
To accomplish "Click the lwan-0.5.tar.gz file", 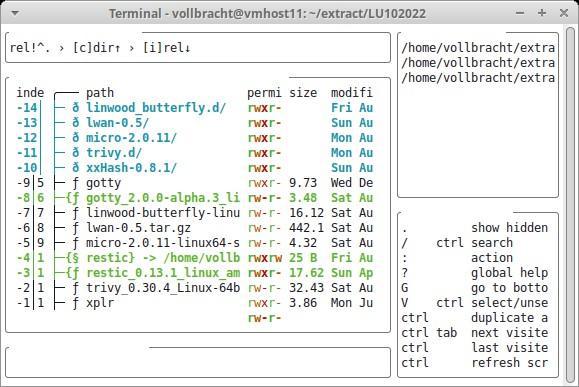I will 195,228.
